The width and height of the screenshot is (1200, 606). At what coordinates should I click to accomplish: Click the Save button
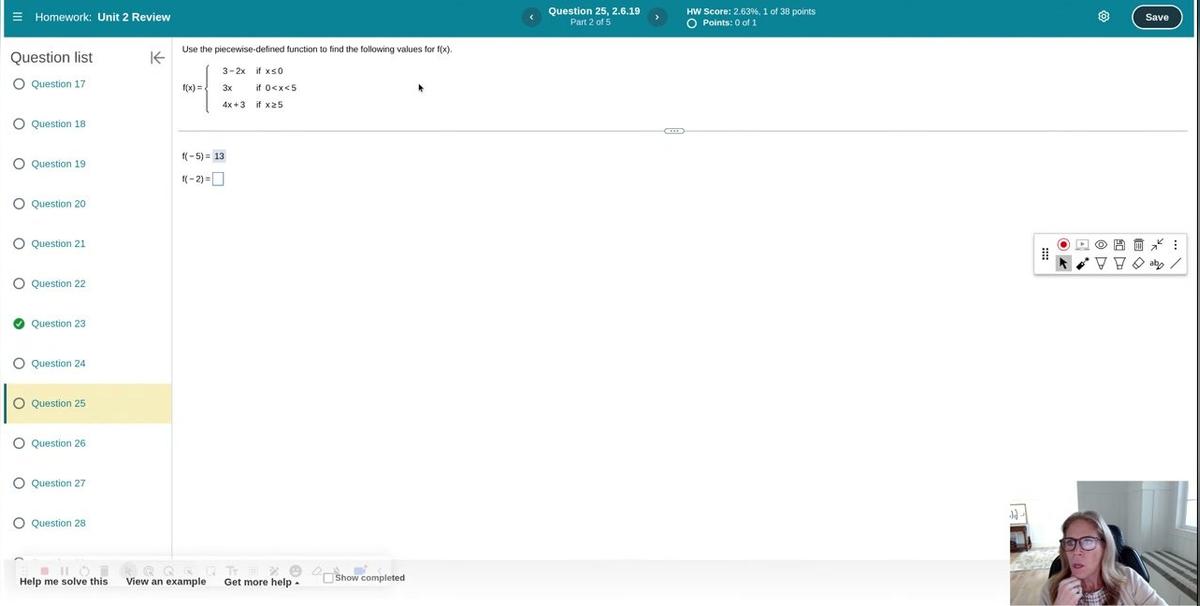(1156, 17)
